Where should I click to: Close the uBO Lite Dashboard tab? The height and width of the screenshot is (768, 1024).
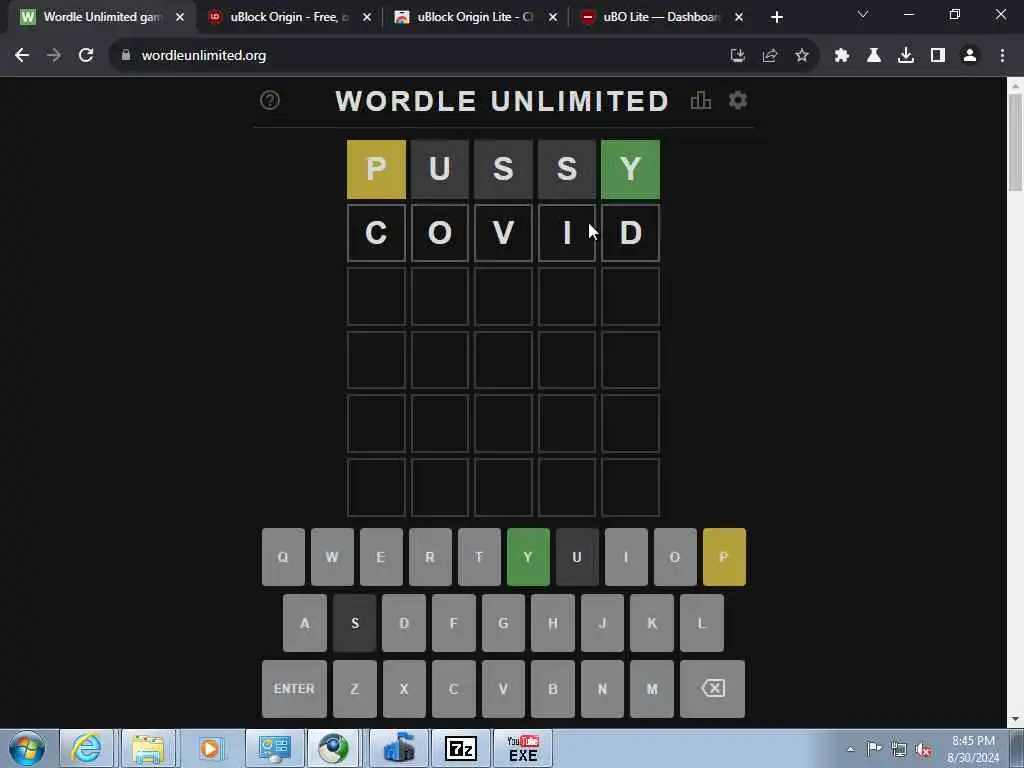tap(739, 17)
